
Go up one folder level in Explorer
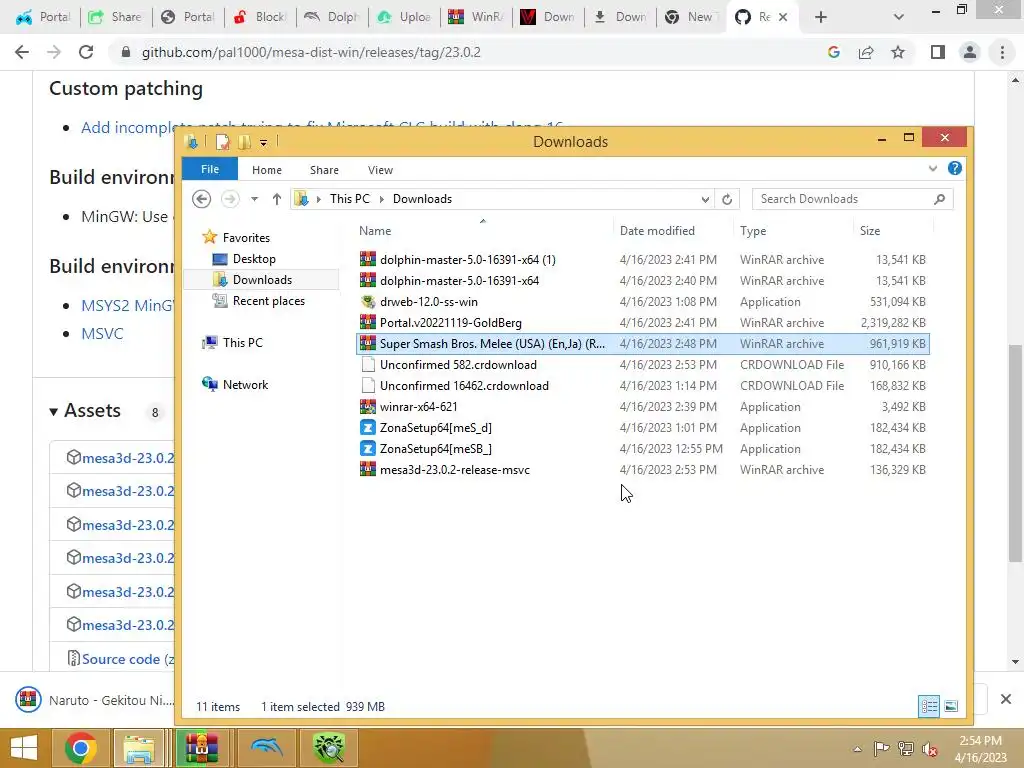click(x=277, y=199)
